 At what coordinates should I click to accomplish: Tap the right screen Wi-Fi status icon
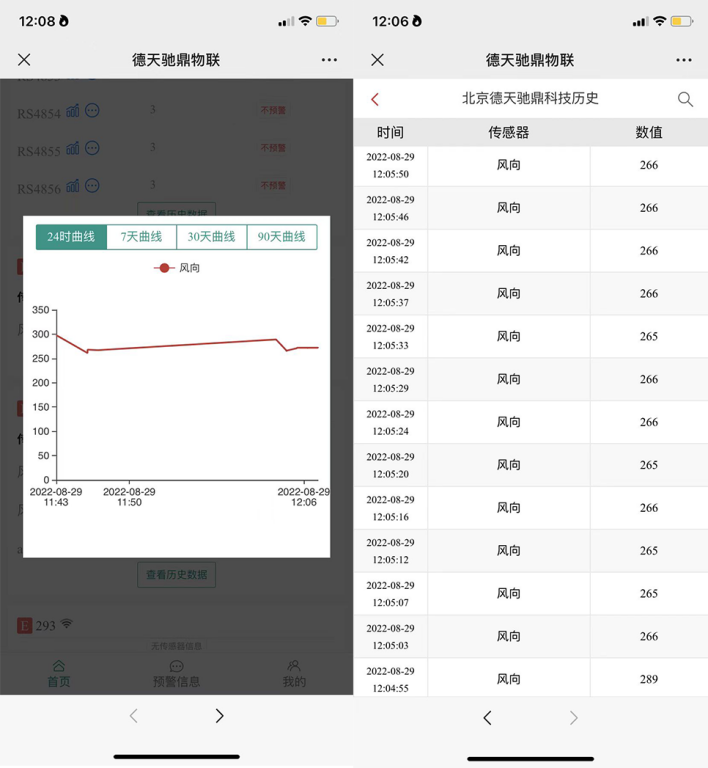(660, 21)
